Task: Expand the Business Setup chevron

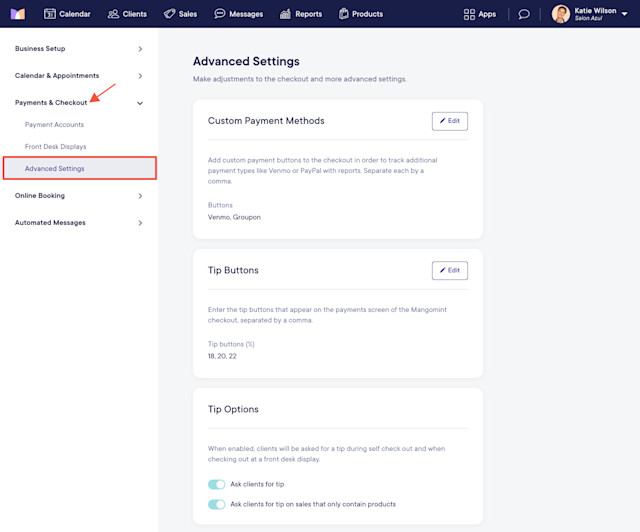Action: 140,49
